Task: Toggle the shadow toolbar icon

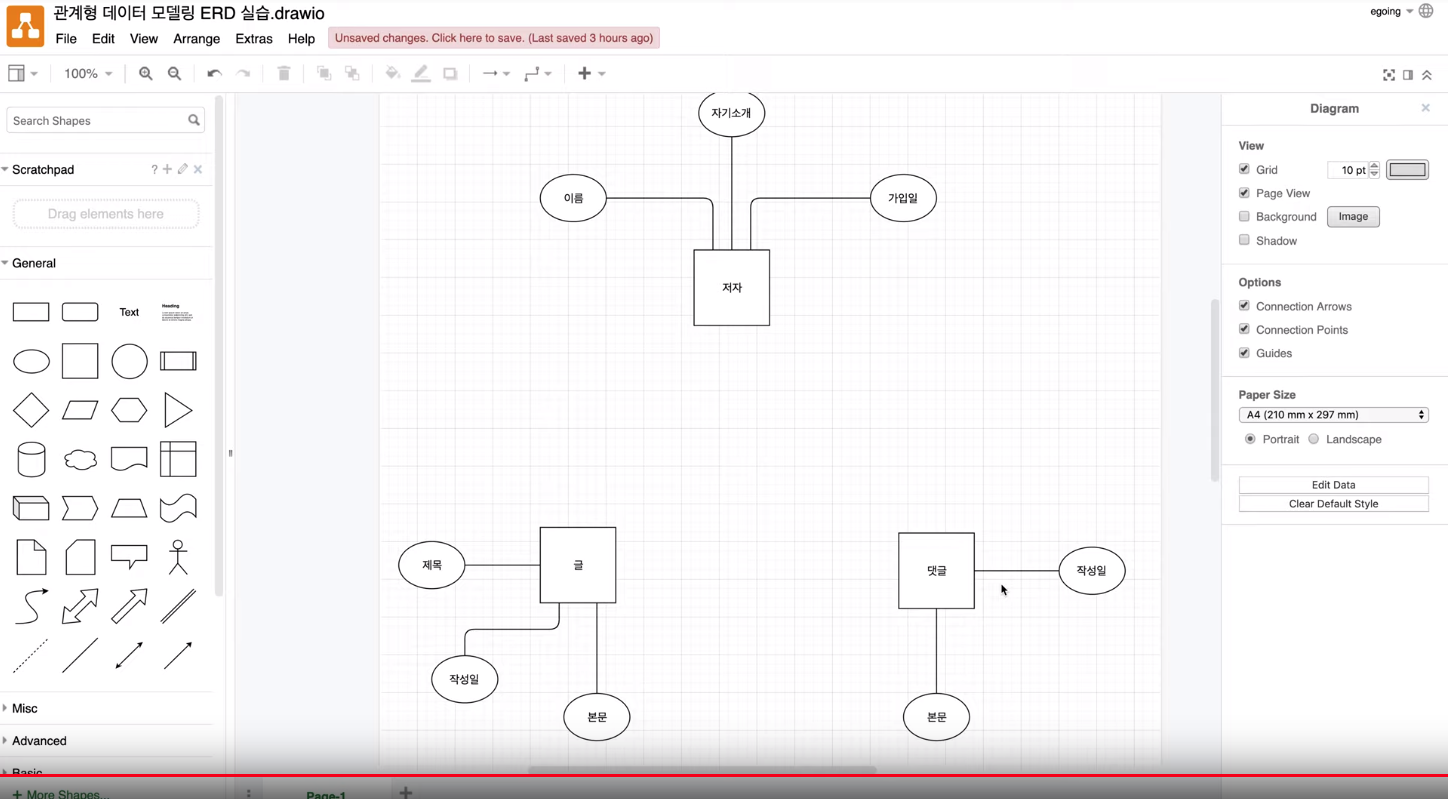Action: click(x=450, y=74)
